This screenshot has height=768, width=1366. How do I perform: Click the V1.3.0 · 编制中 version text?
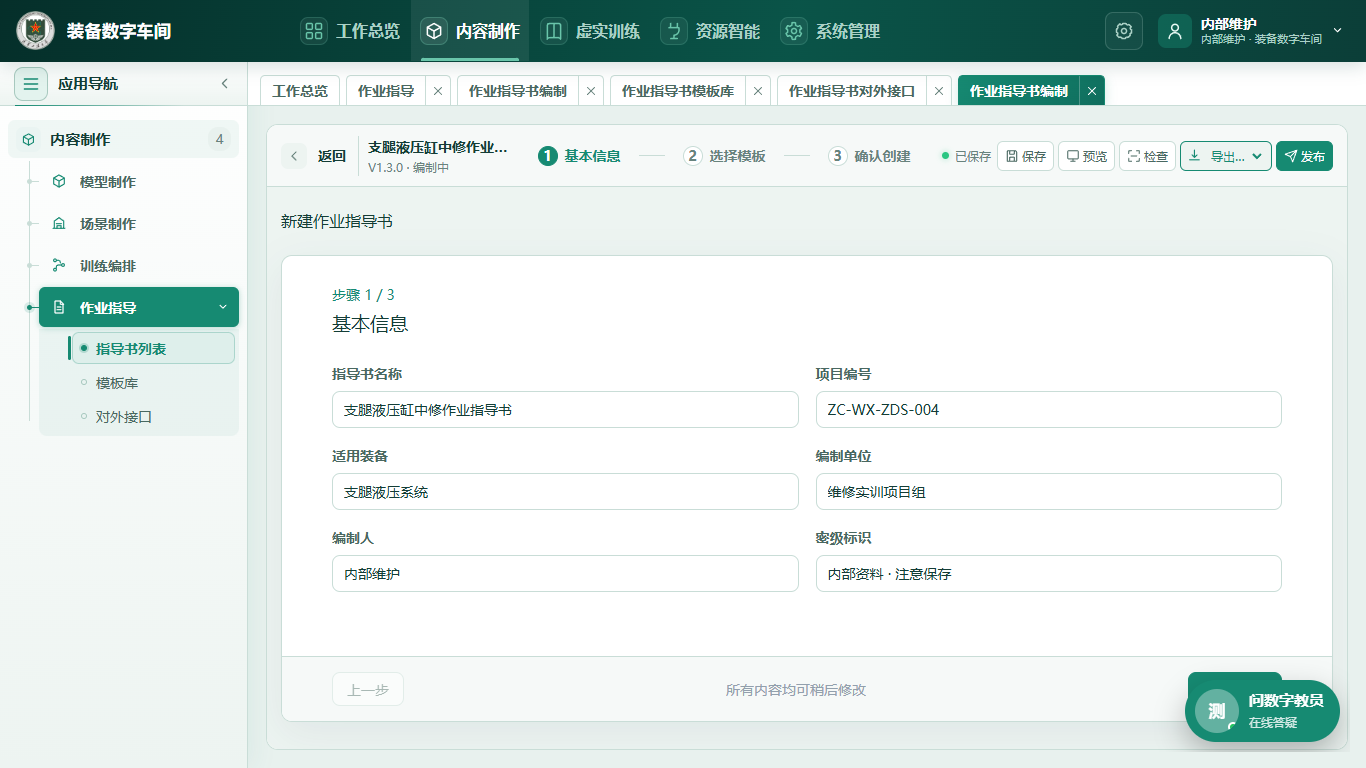pyautogui.click(x=408, y=167)
